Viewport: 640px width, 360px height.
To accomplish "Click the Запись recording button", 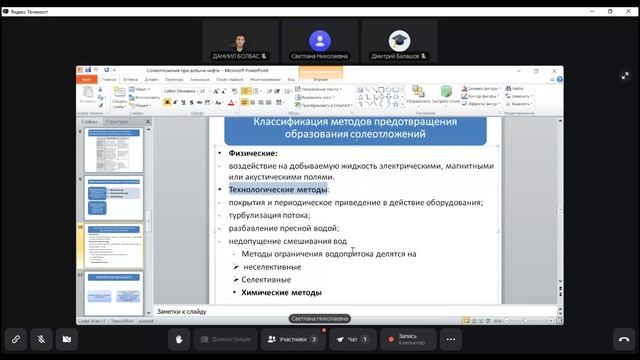I will tap(408, 339).
